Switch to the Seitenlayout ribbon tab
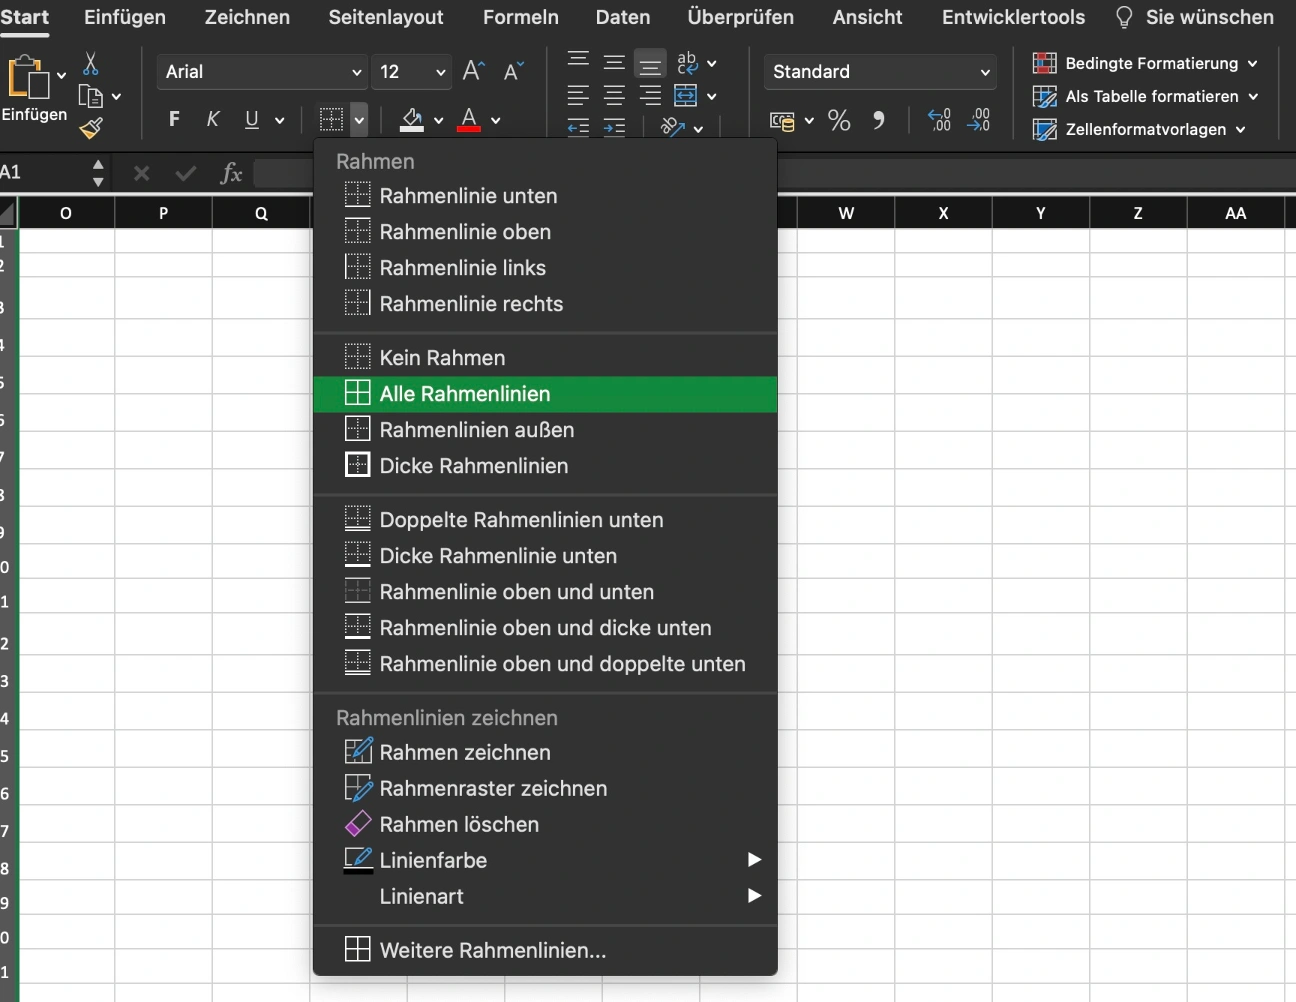The width and height of the screenshot is (1296, 1002). (386, 17)
